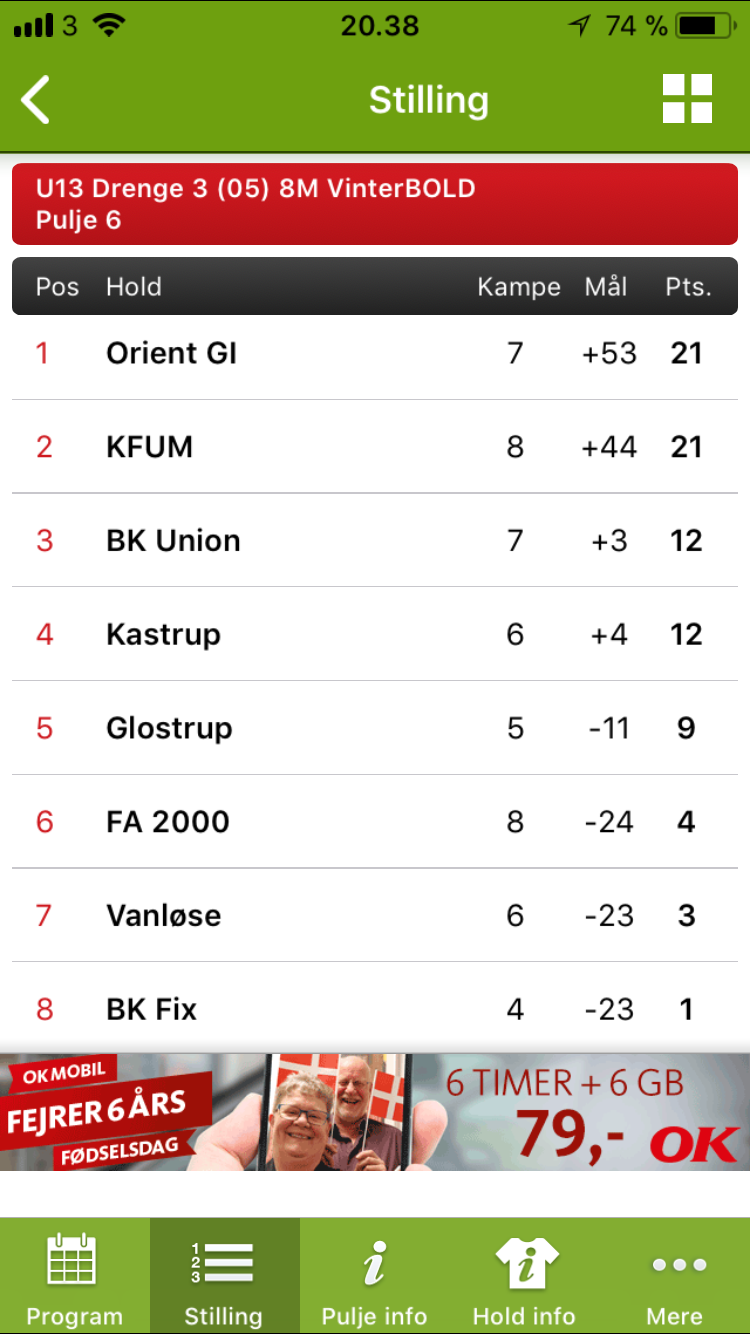Tap the battery status icon
This screenshot has width=750, height=1334.
click(x=709, y=26)
